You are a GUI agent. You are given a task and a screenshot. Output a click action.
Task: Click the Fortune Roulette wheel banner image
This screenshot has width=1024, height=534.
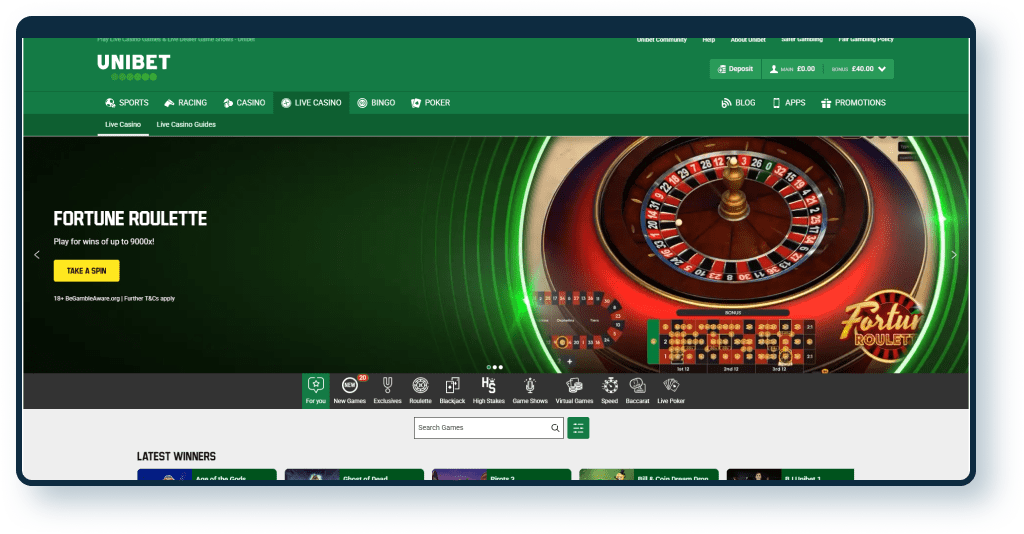click(731, 255)
